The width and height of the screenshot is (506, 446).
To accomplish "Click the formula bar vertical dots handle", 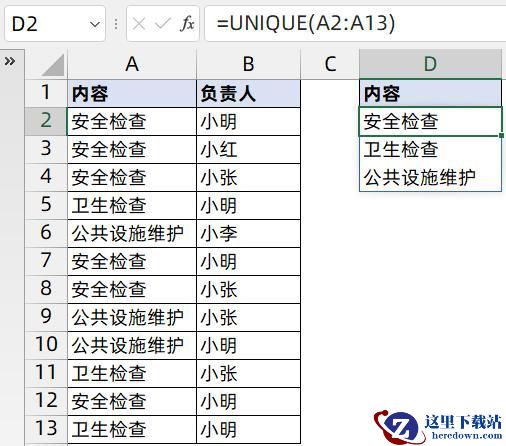I will tap(116, 24).
